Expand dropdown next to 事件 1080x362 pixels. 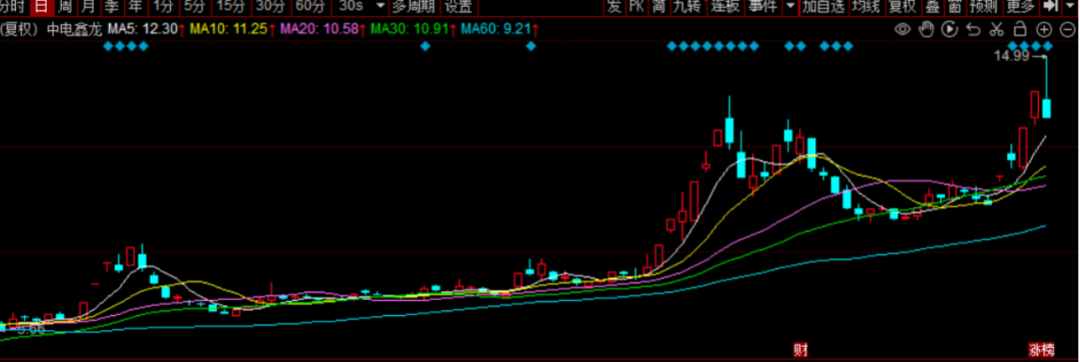click(789, 7)
